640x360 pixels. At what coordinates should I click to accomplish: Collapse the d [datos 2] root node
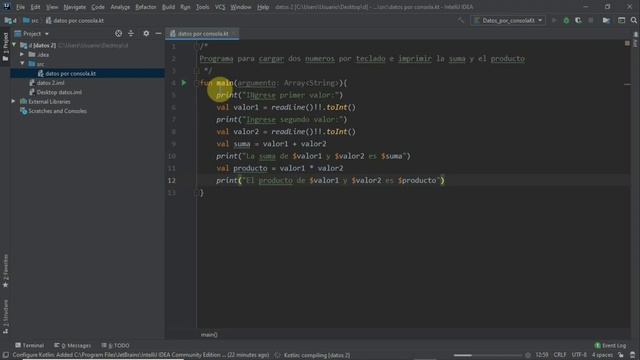[14, 45]
